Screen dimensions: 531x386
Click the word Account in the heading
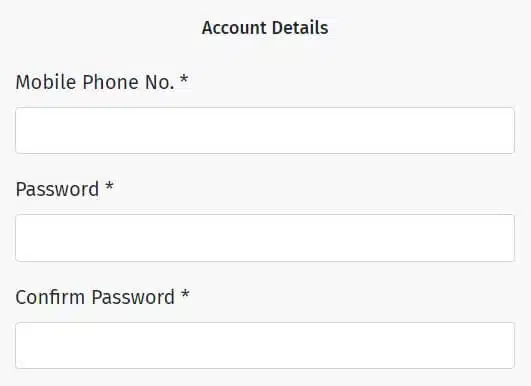234,28
